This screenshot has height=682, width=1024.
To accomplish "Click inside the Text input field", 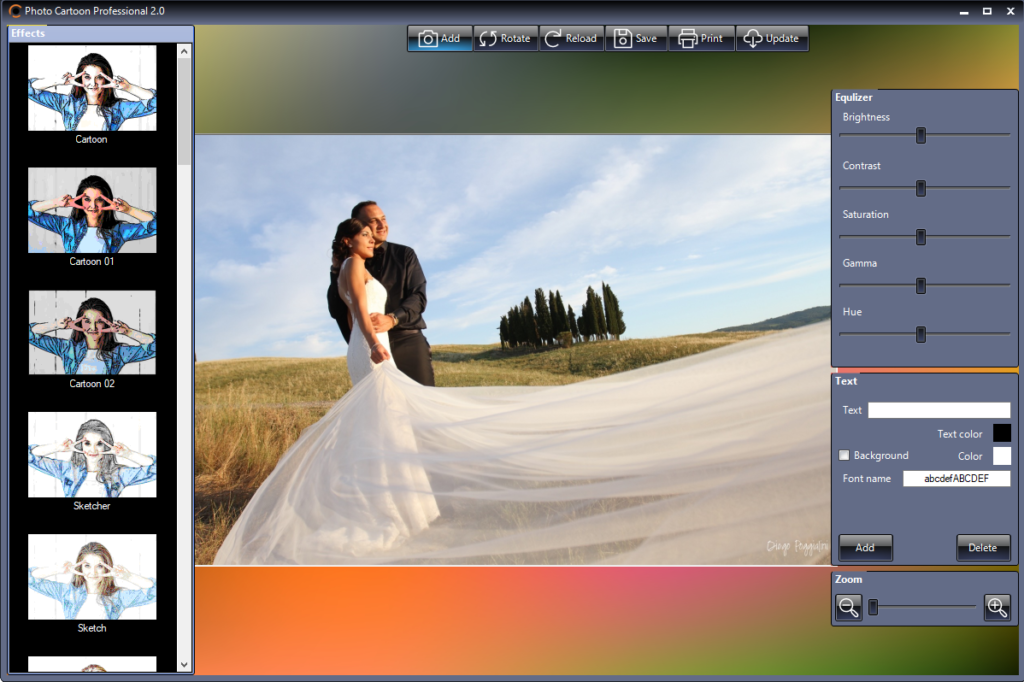I will [x=938, y=410].
